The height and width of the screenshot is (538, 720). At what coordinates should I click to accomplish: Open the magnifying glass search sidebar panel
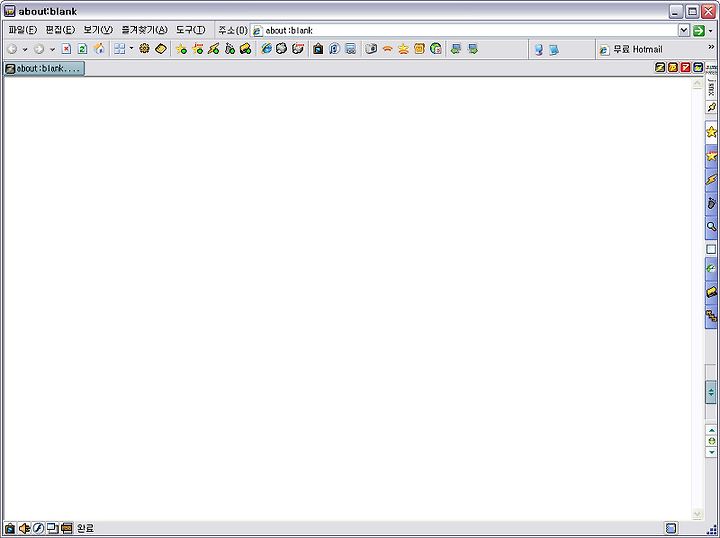pos(711,226)
